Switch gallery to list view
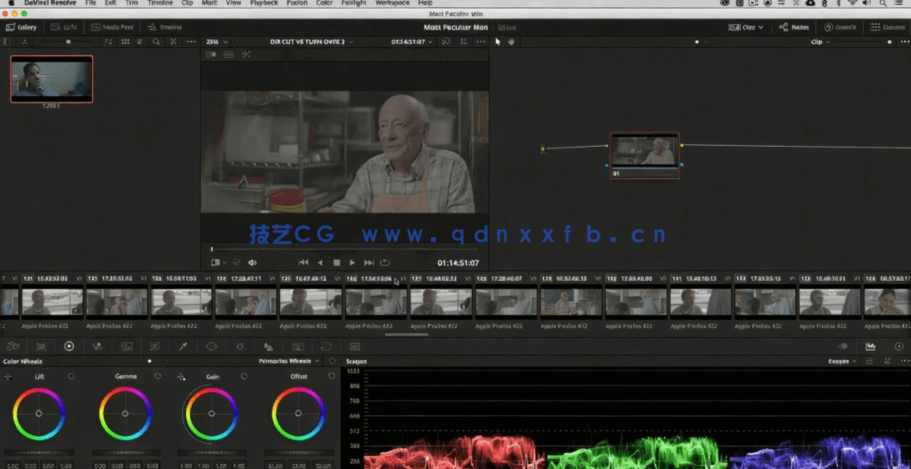 click(x=139, y=42)
